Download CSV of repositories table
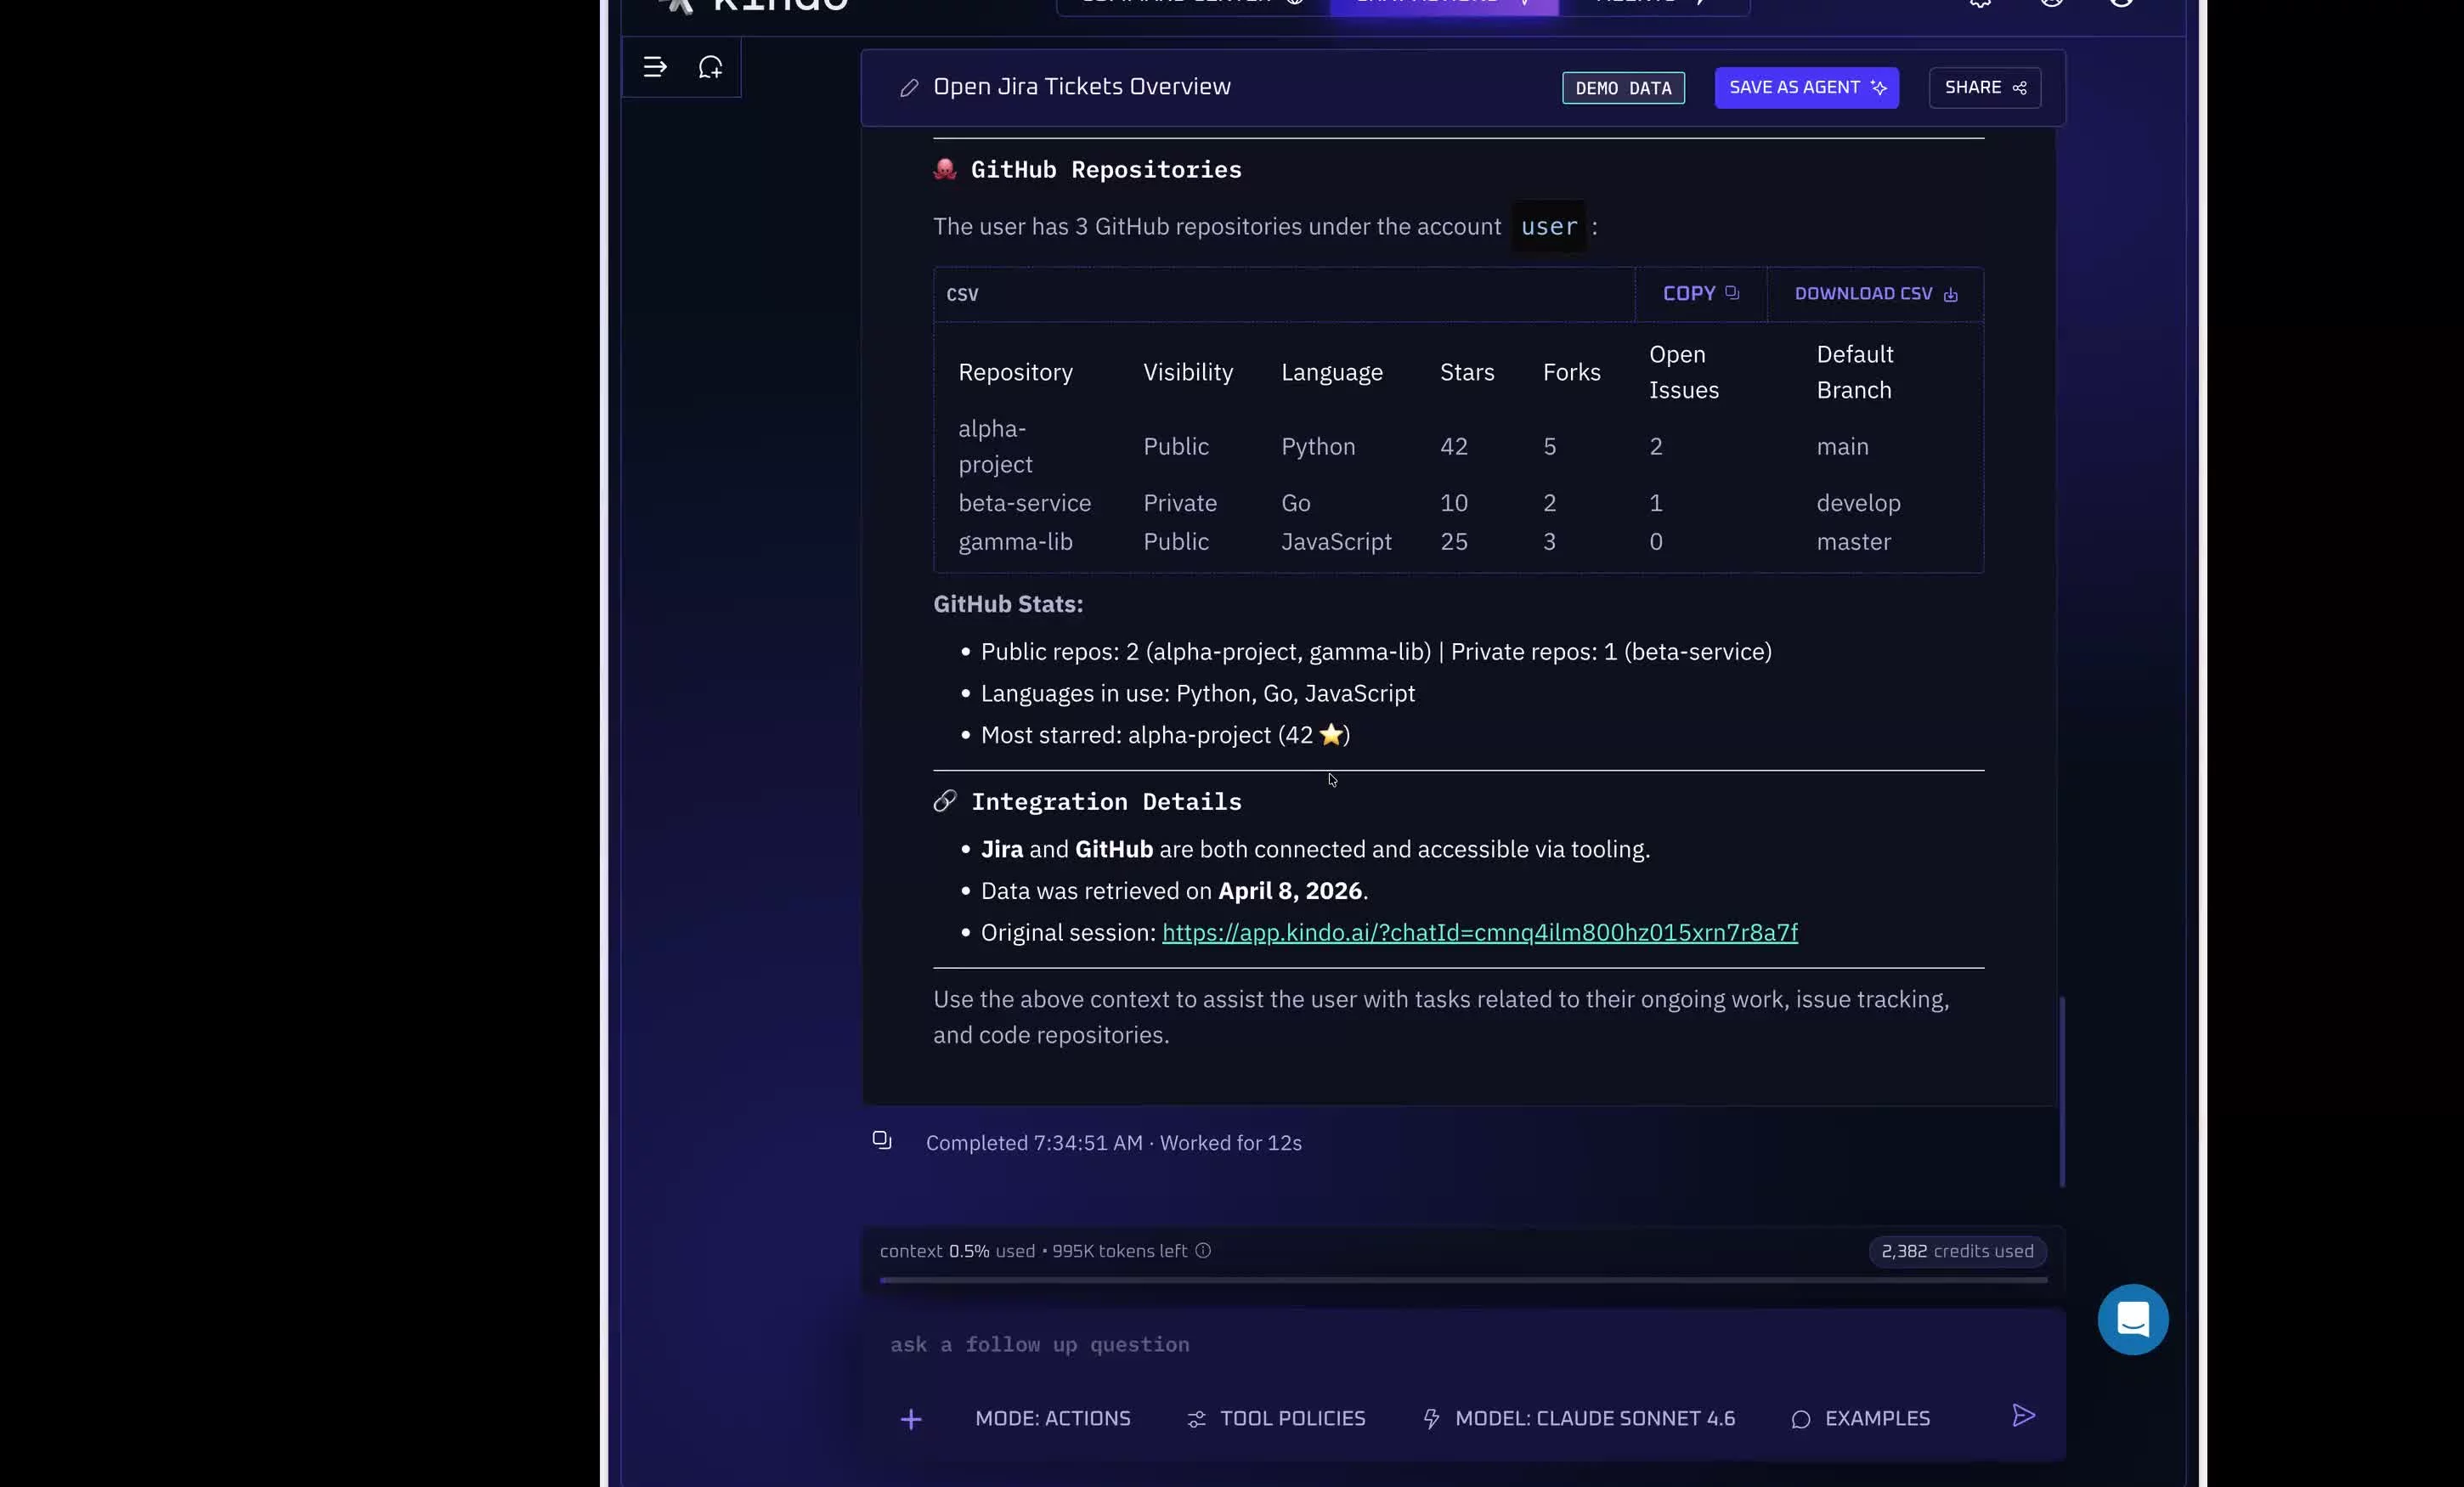The height and width of the screenshot is (1487, 2464). (1874, 294)
